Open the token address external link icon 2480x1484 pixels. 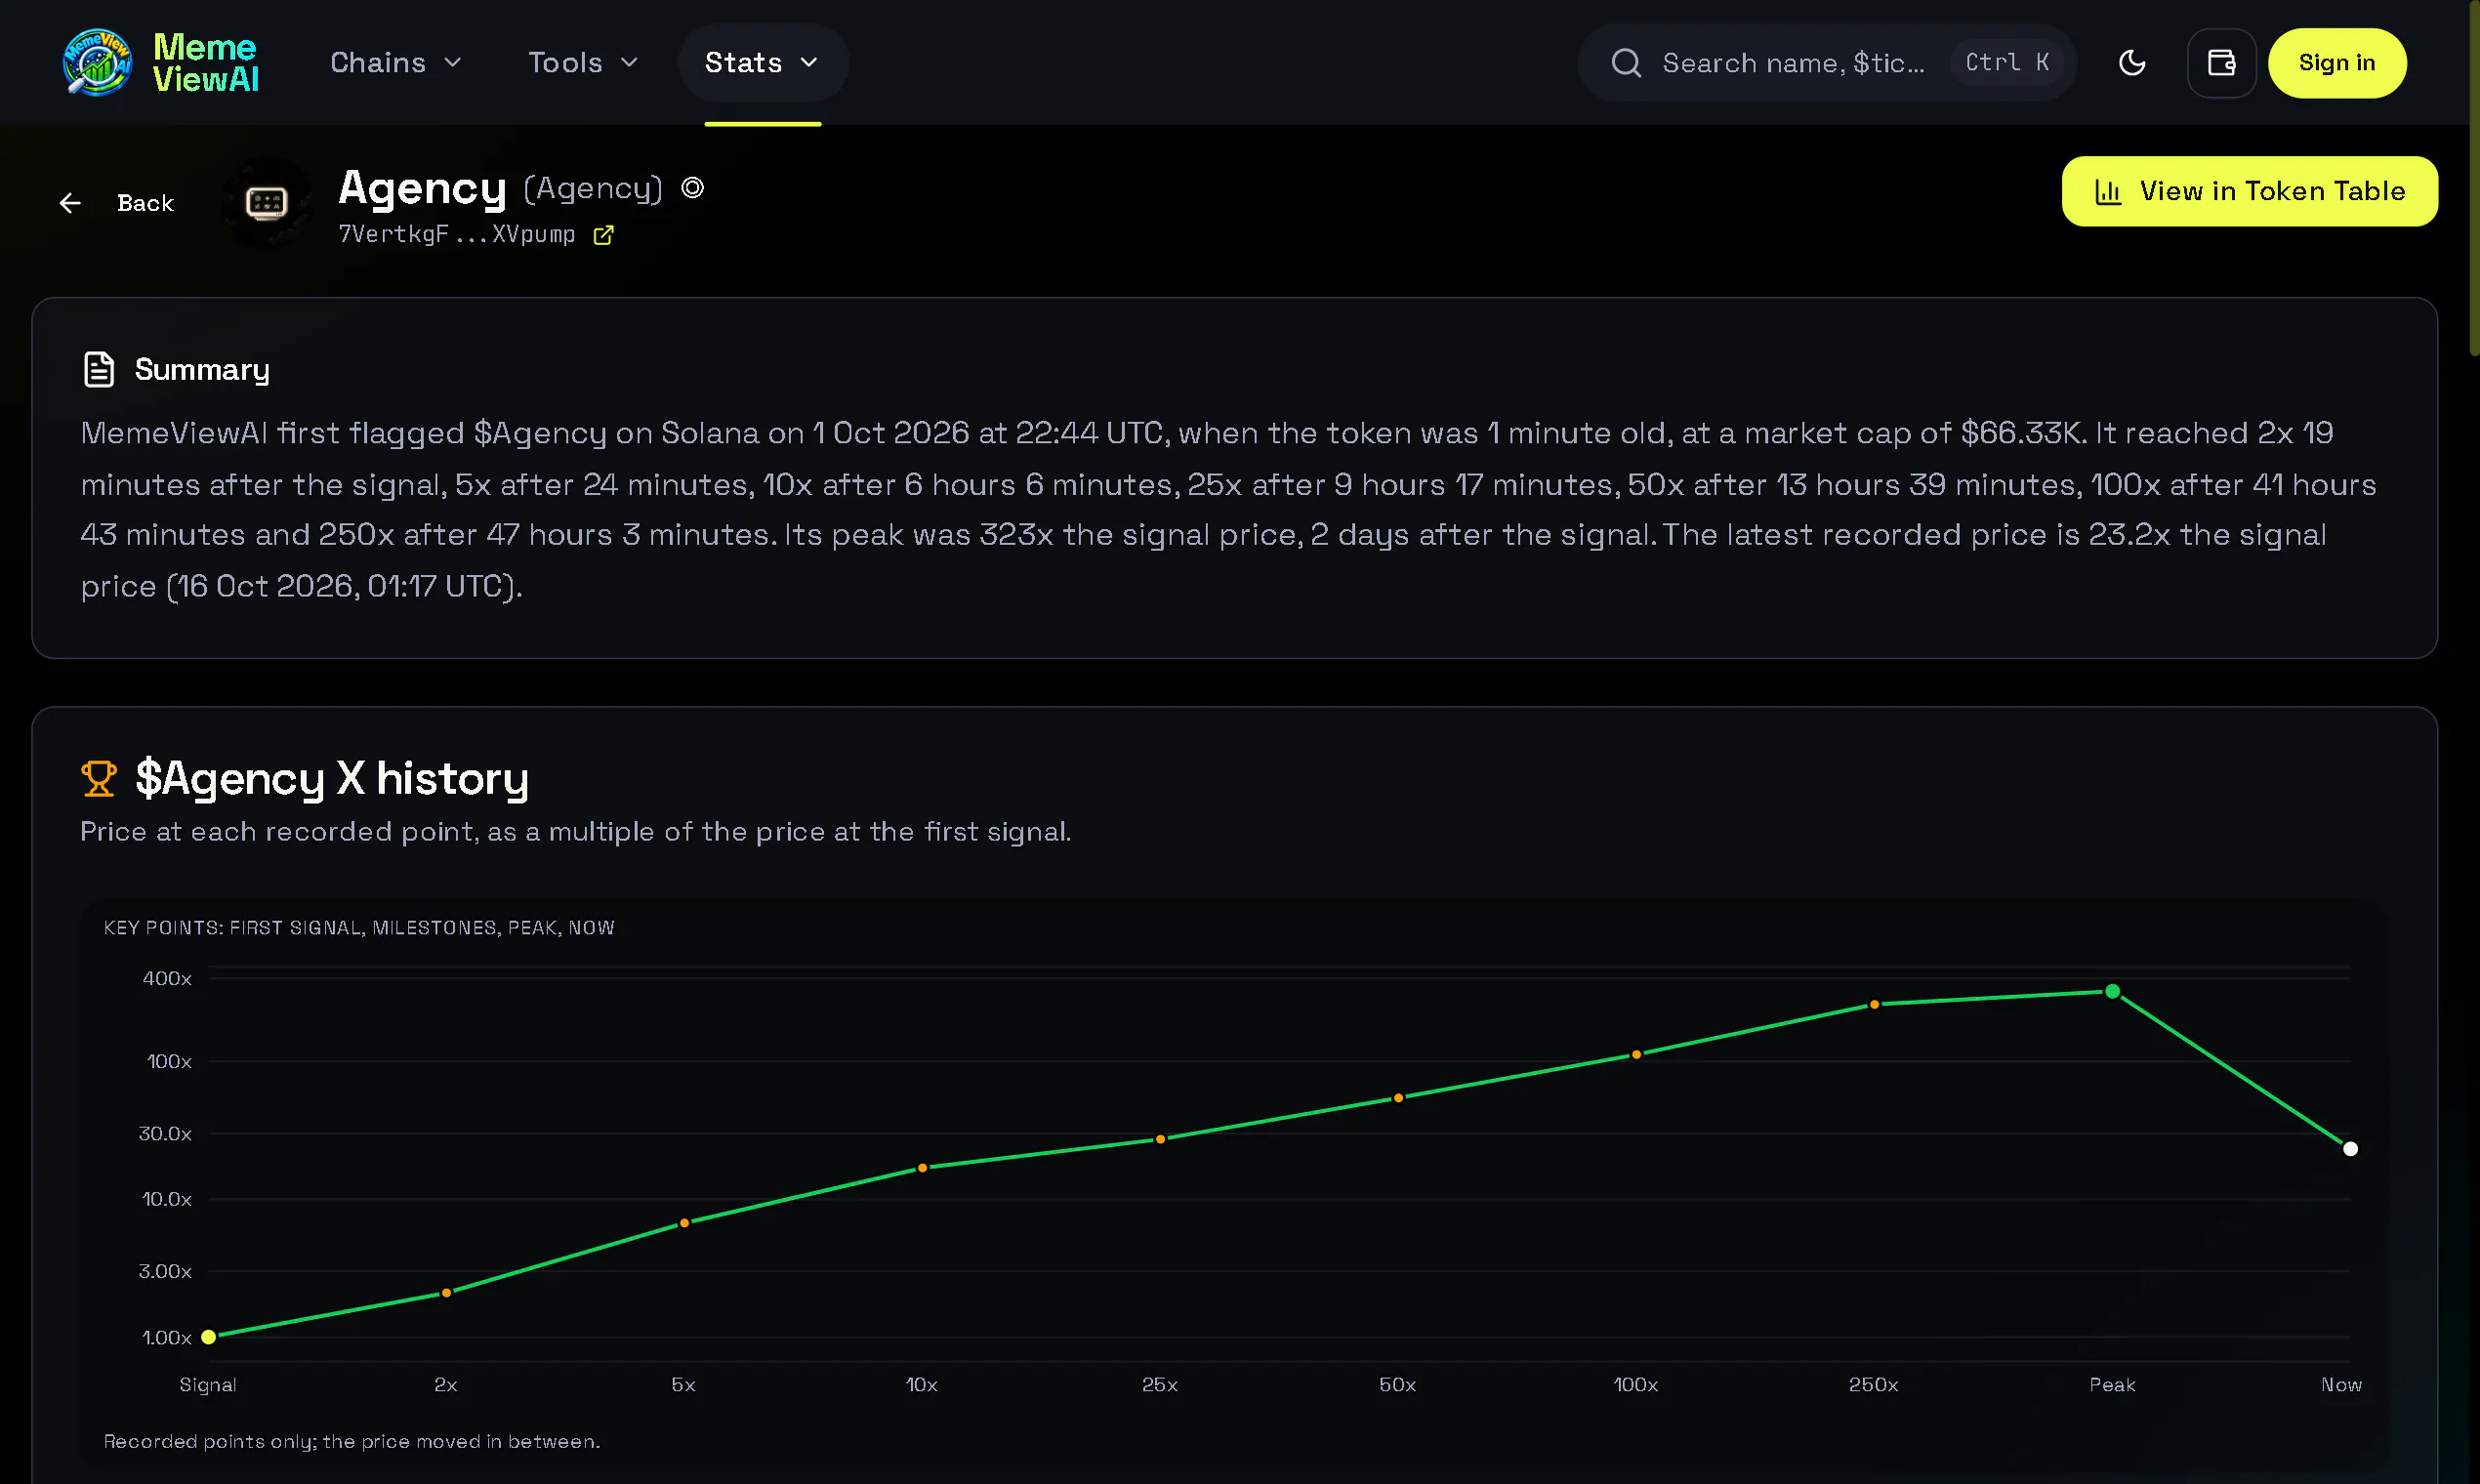pyautogui.click(x=603, y=234)
